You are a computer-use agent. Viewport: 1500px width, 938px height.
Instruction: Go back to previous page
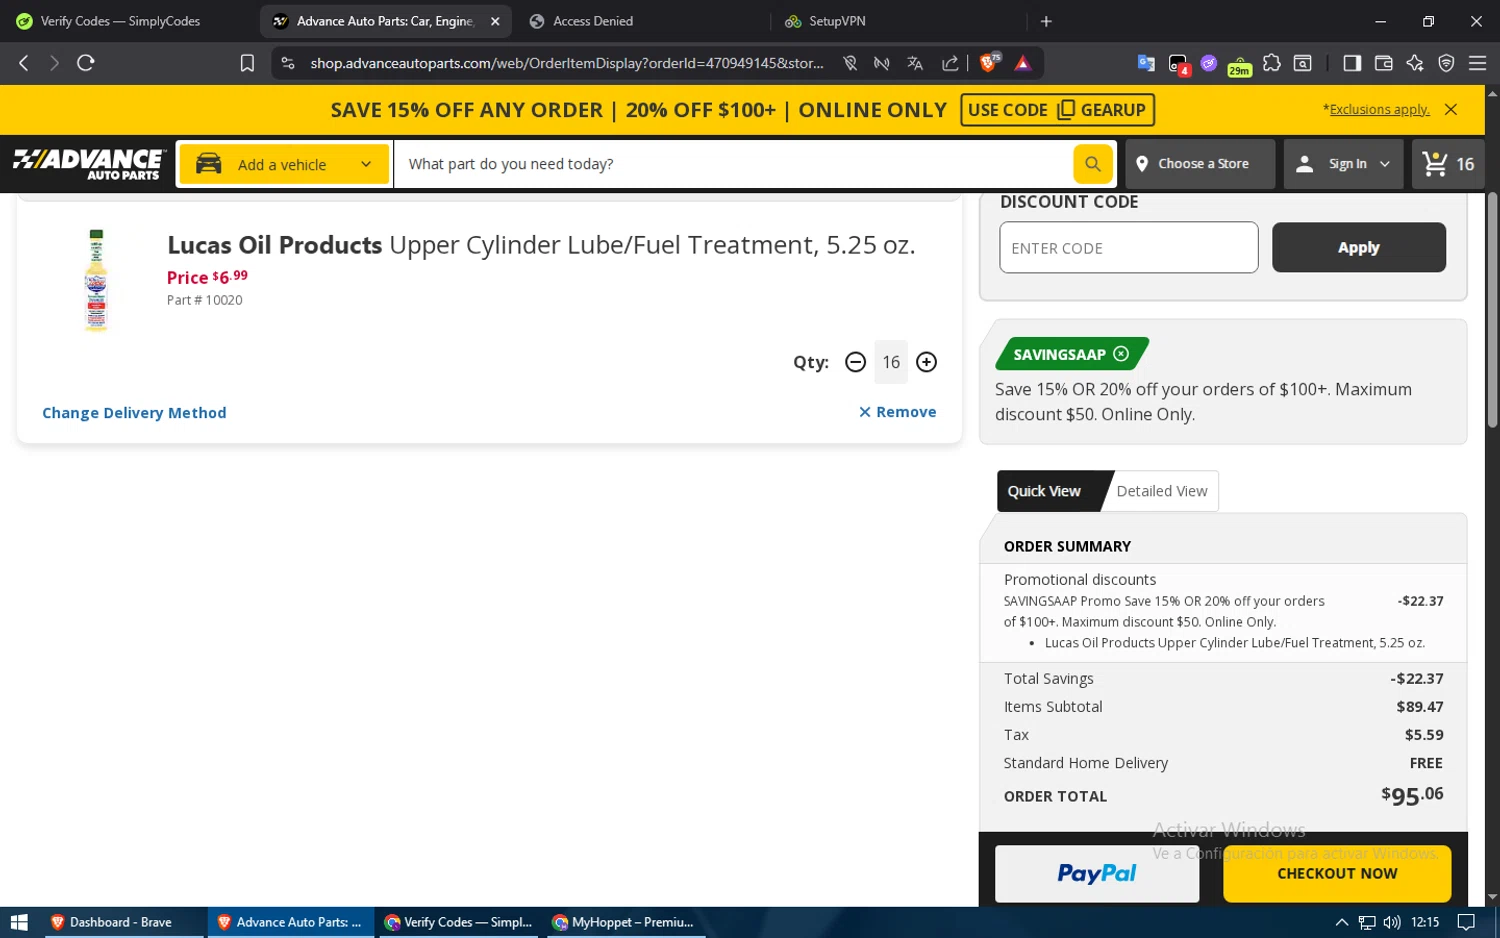pos(24,63)
